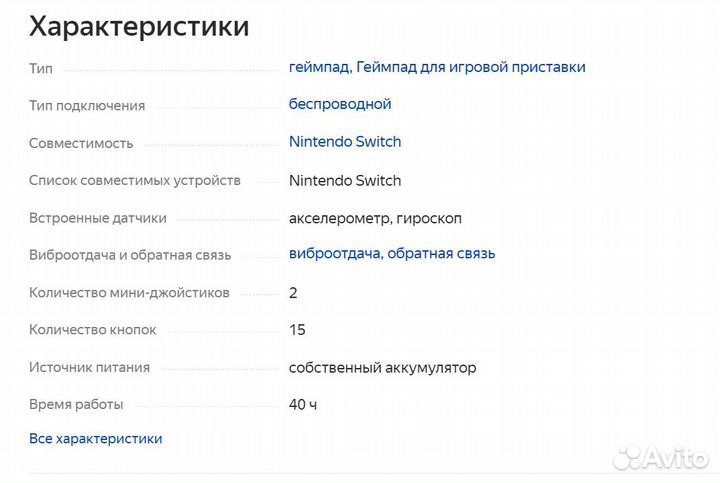
Task: Click the 'Количество мини-джойстиков' label
Action: (129, 292)
